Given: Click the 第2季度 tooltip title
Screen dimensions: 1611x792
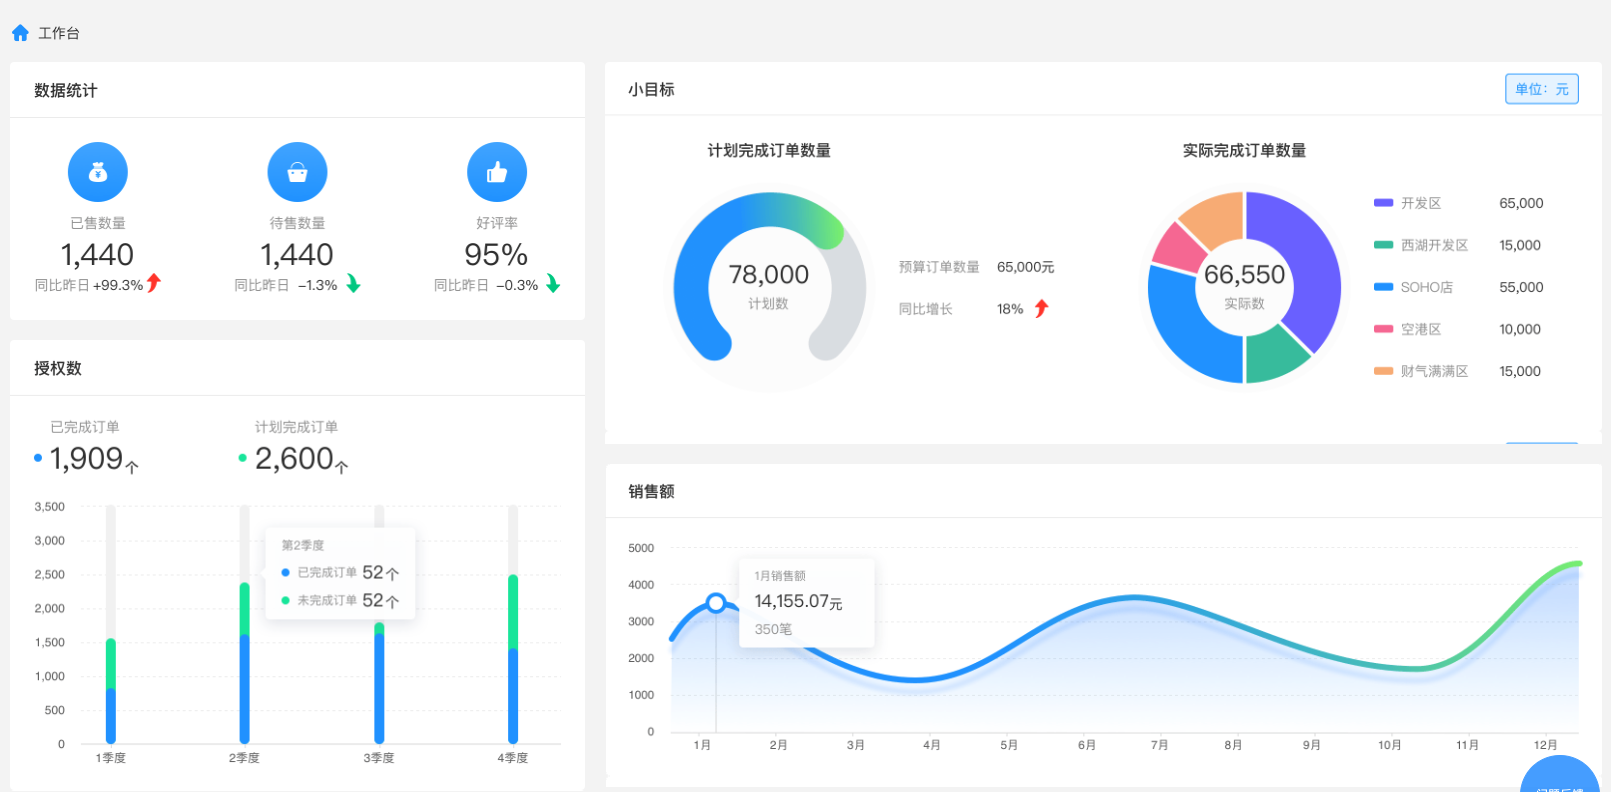Looking at the screenshot, I should [303, 545].
